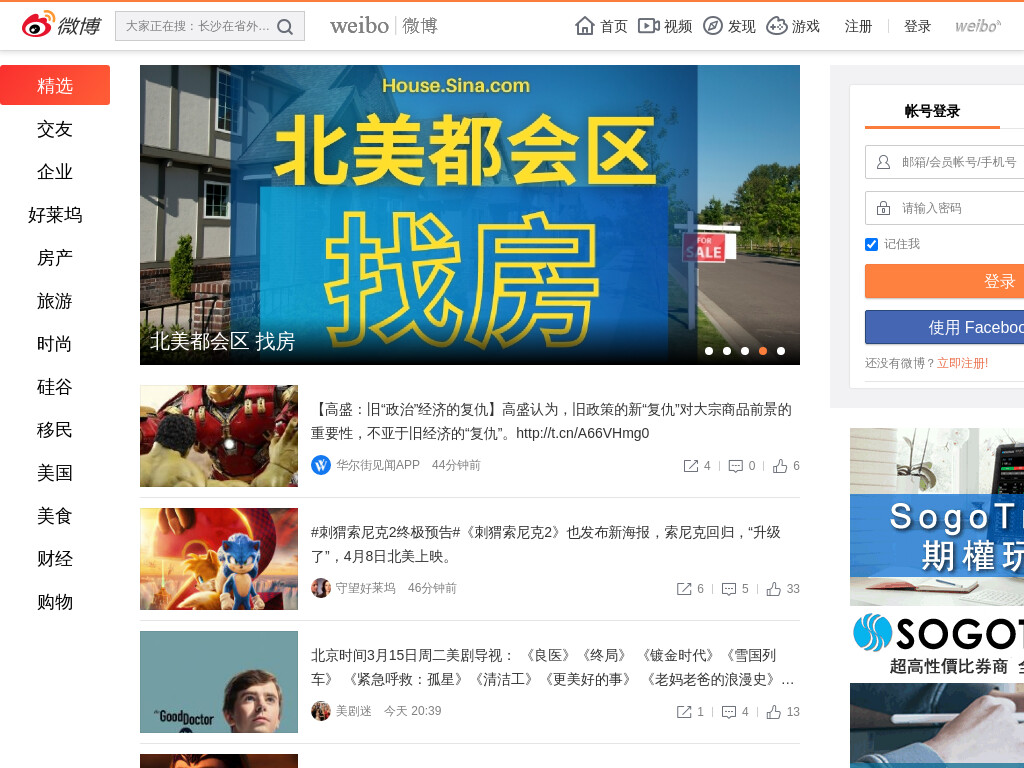Like the 高盛 post via the thumbs-up icon
The image size is (1024, 768).
[x=780, y=466]
